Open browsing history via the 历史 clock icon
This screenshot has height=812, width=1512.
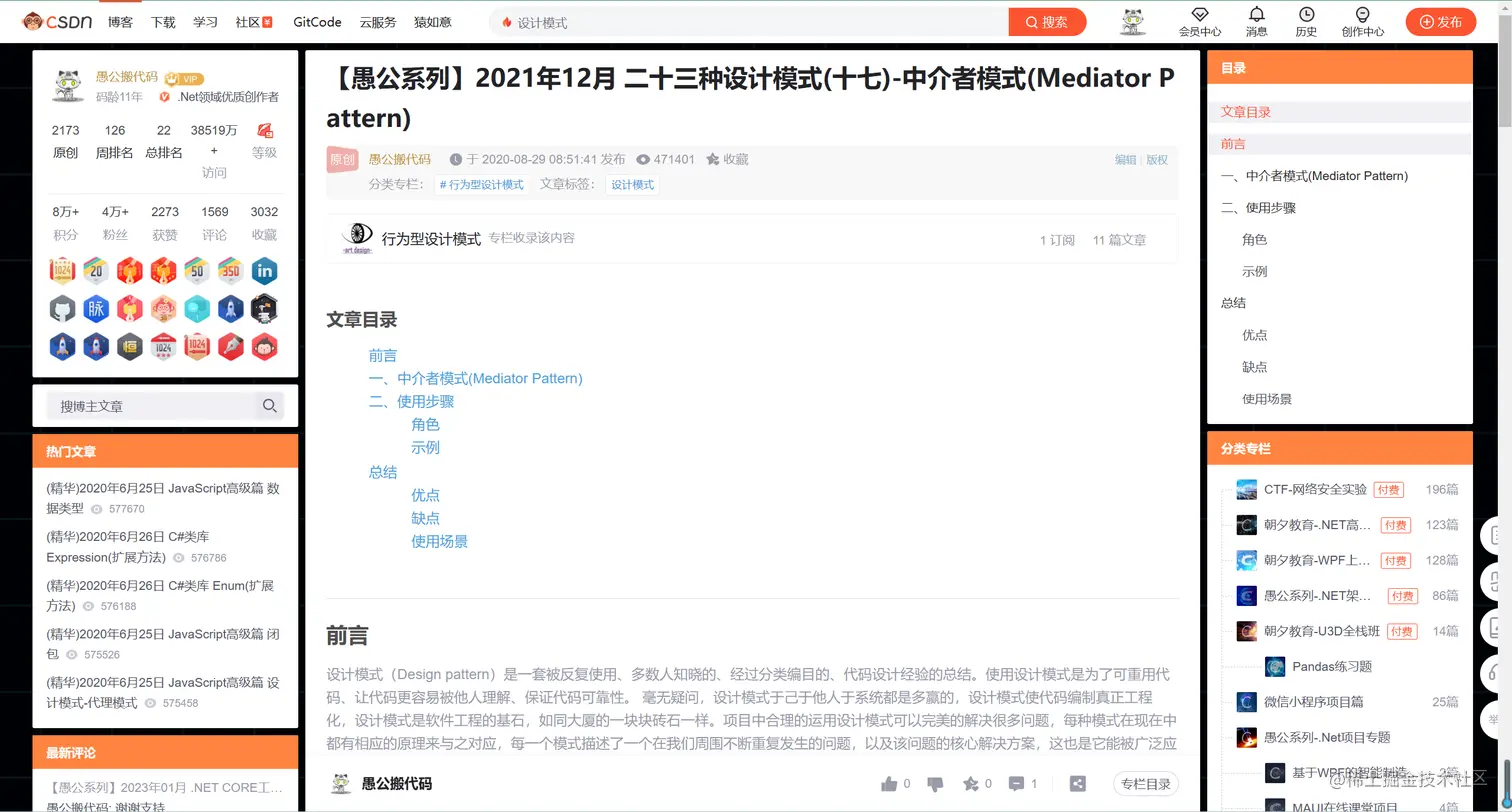pos(1306,22)
